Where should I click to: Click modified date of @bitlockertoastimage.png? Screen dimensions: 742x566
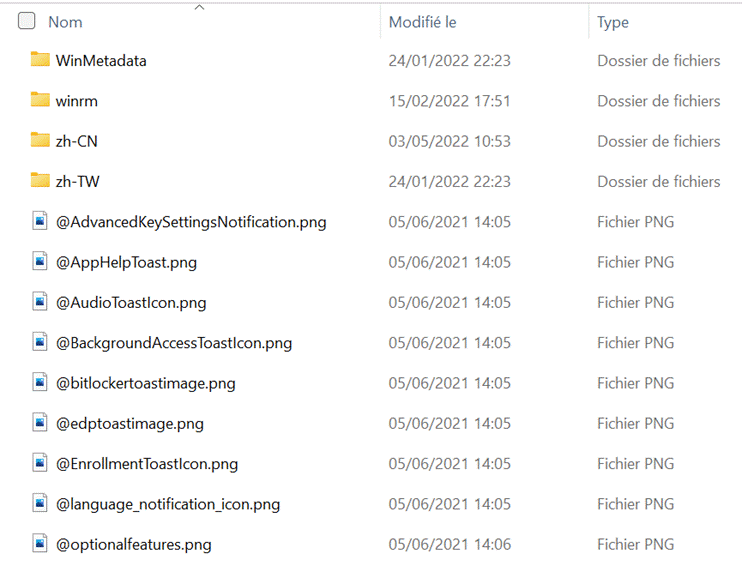pos(450,383)
